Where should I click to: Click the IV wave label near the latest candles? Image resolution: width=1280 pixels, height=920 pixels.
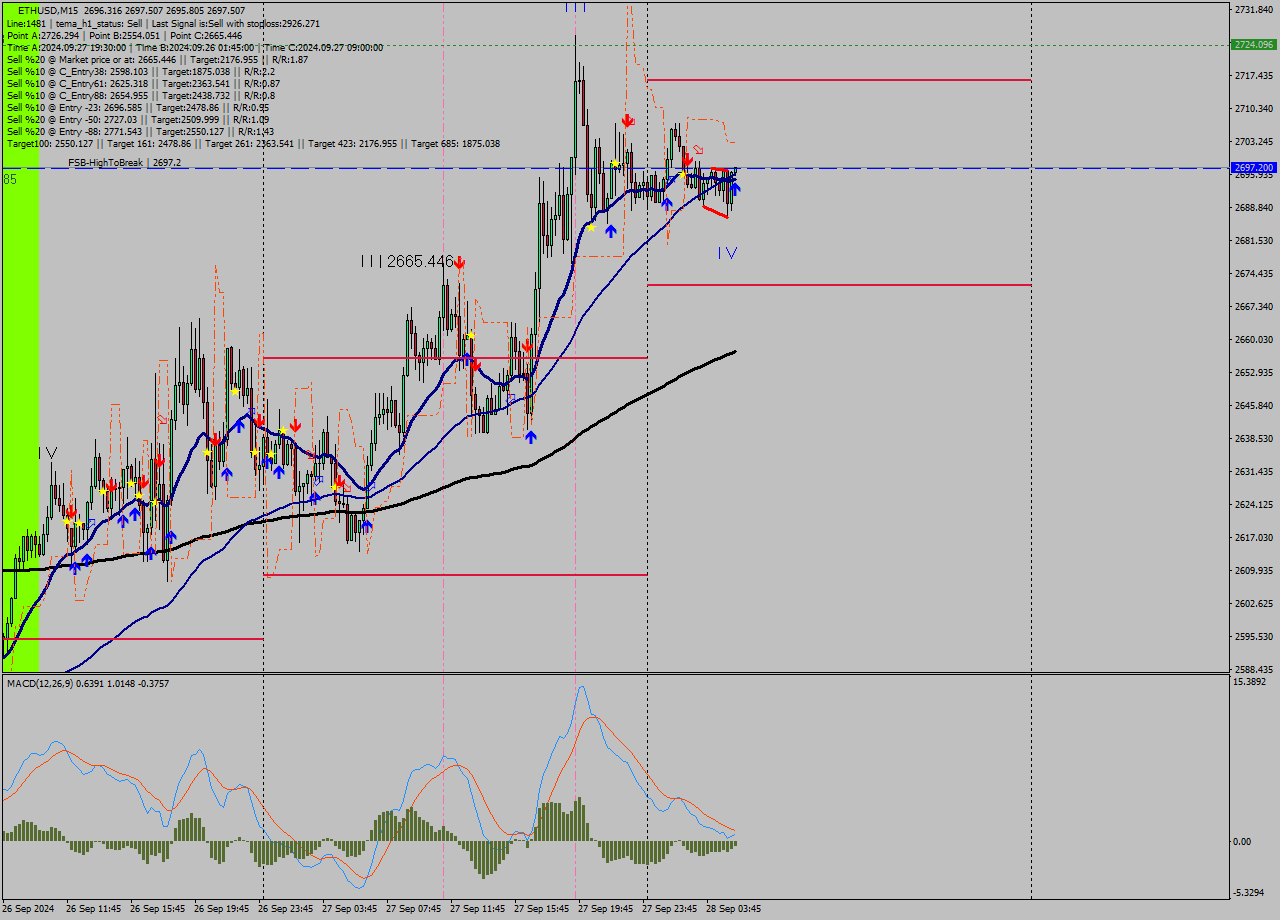[x=727, y=253]
